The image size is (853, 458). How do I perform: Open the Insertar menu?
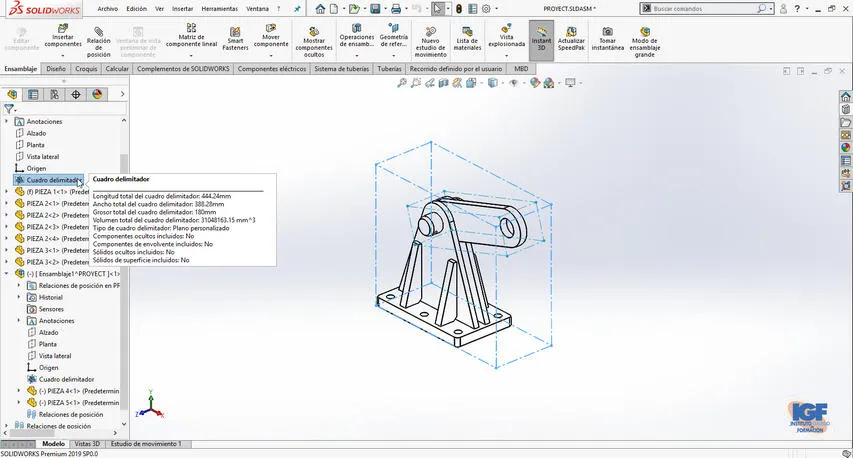pos(182,9)
